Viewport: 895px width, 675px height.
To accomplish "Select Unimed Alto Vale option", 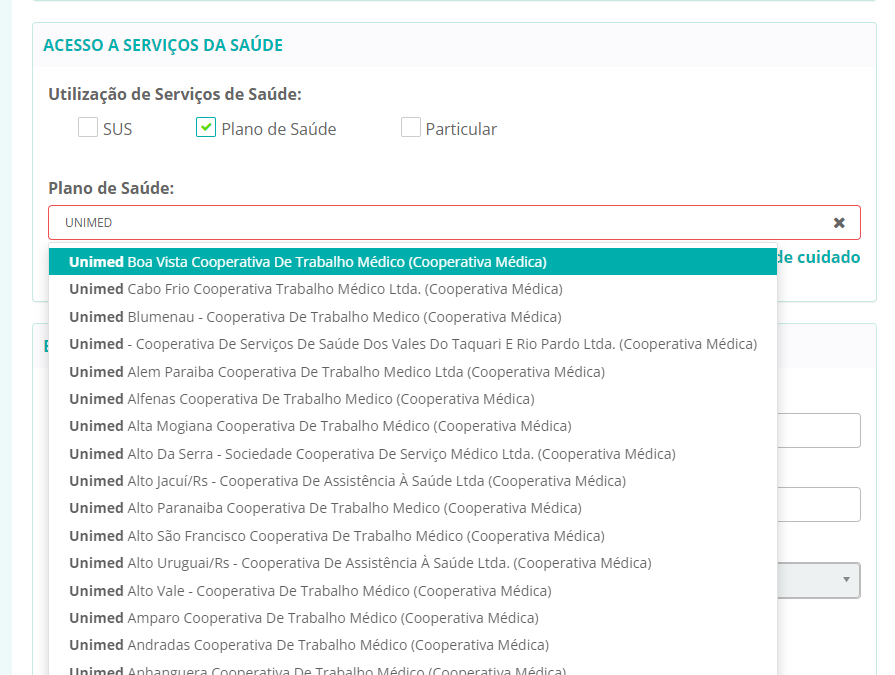I will pyautogui.click(x=309, y=591).
